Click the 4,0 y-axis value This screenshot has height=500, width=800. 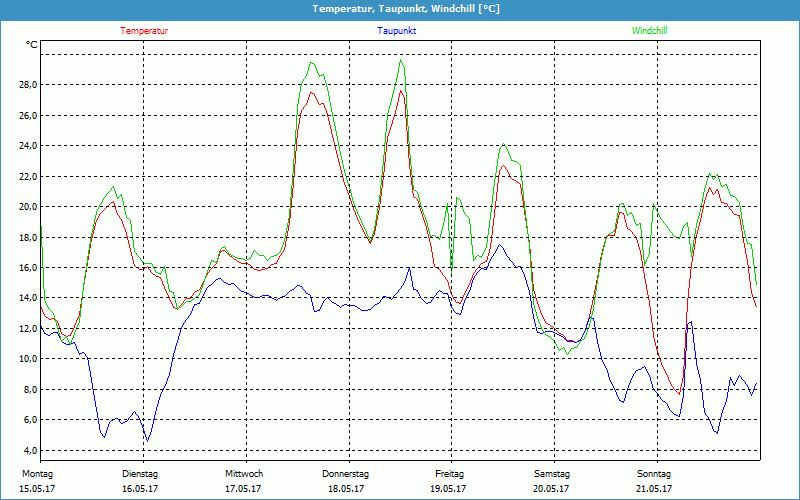point(30,450)
